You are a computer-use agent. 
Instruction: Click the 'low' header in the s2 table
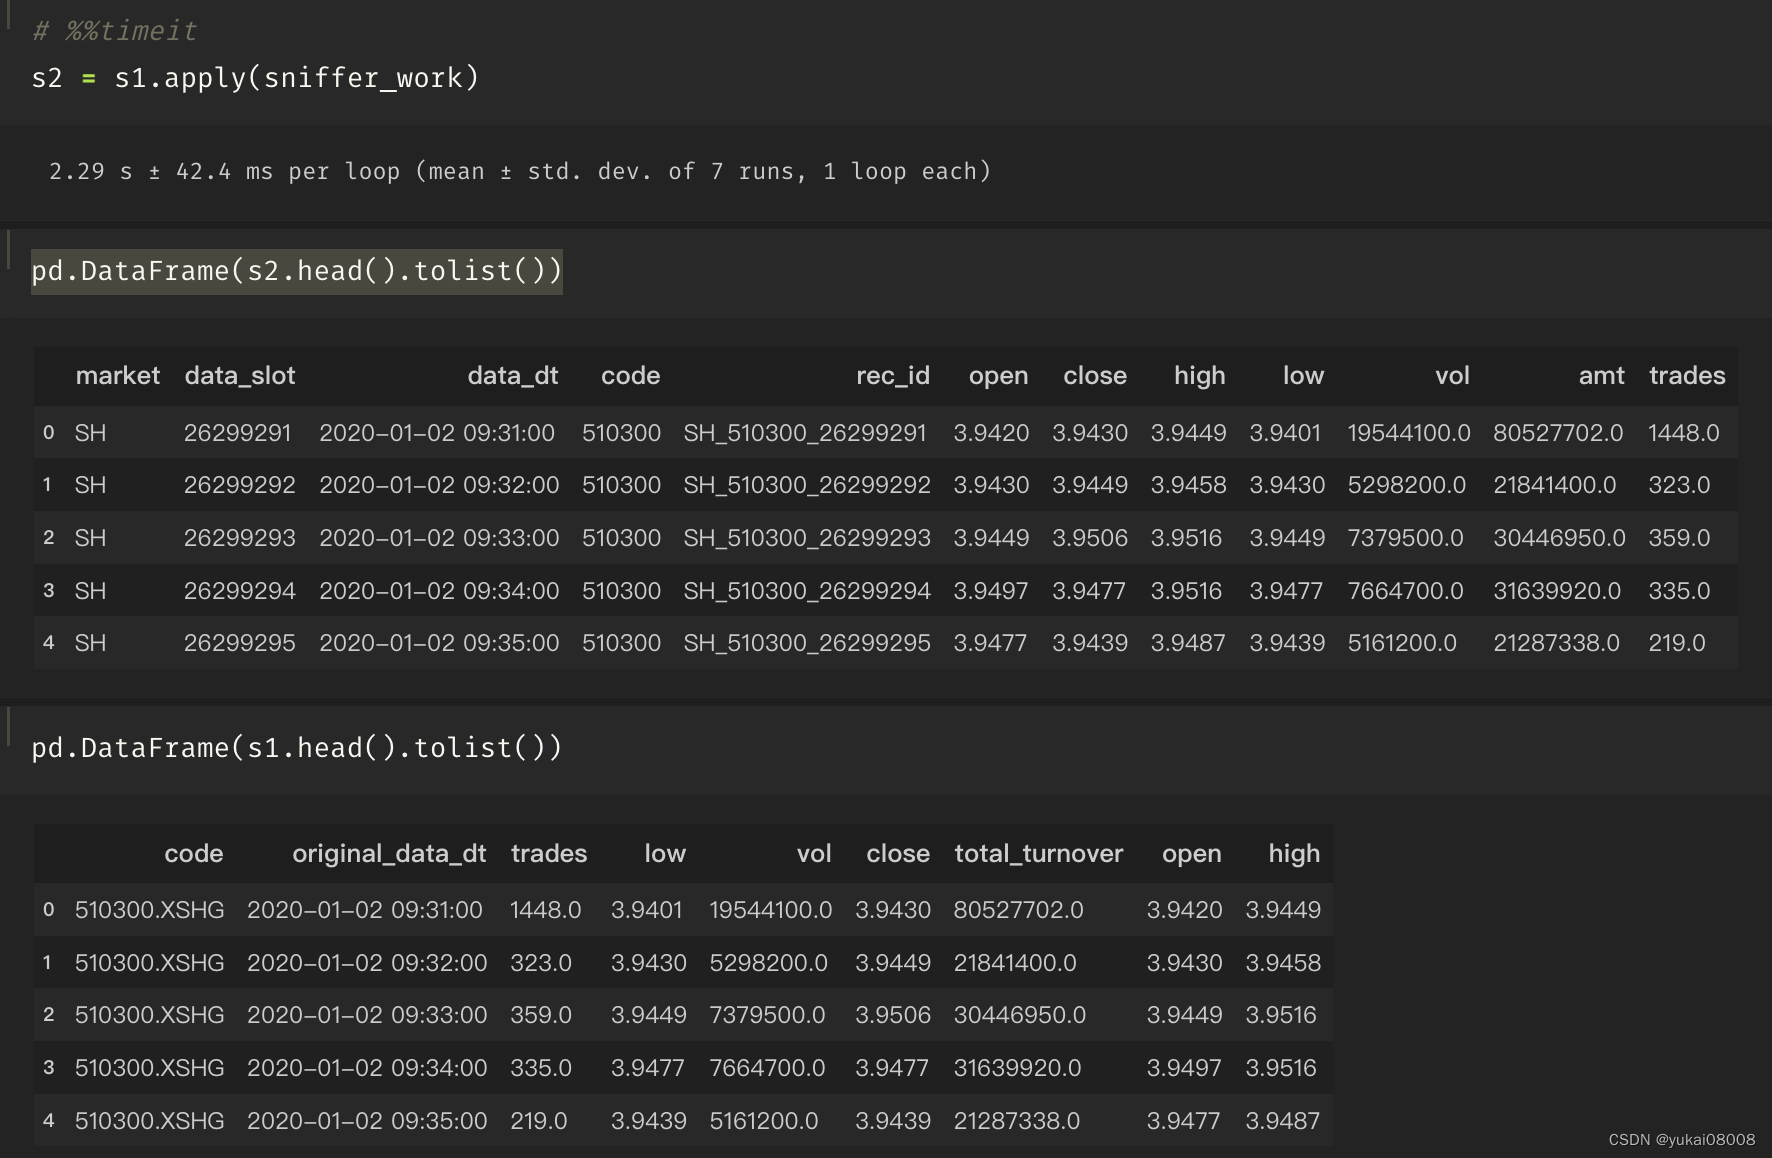pyautogui.click(x=1304, y=376)
